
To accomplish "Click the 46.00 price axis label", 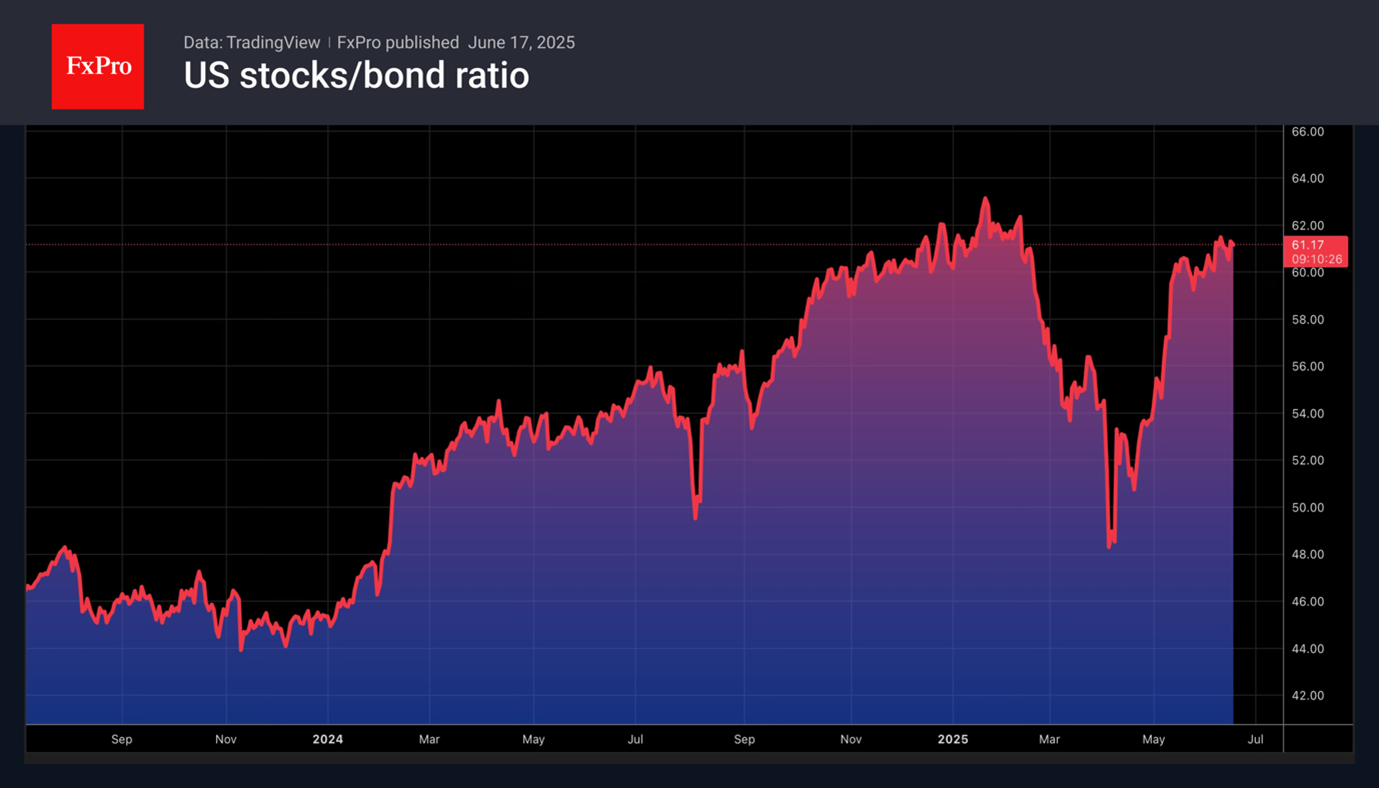I will [1308, 601].
